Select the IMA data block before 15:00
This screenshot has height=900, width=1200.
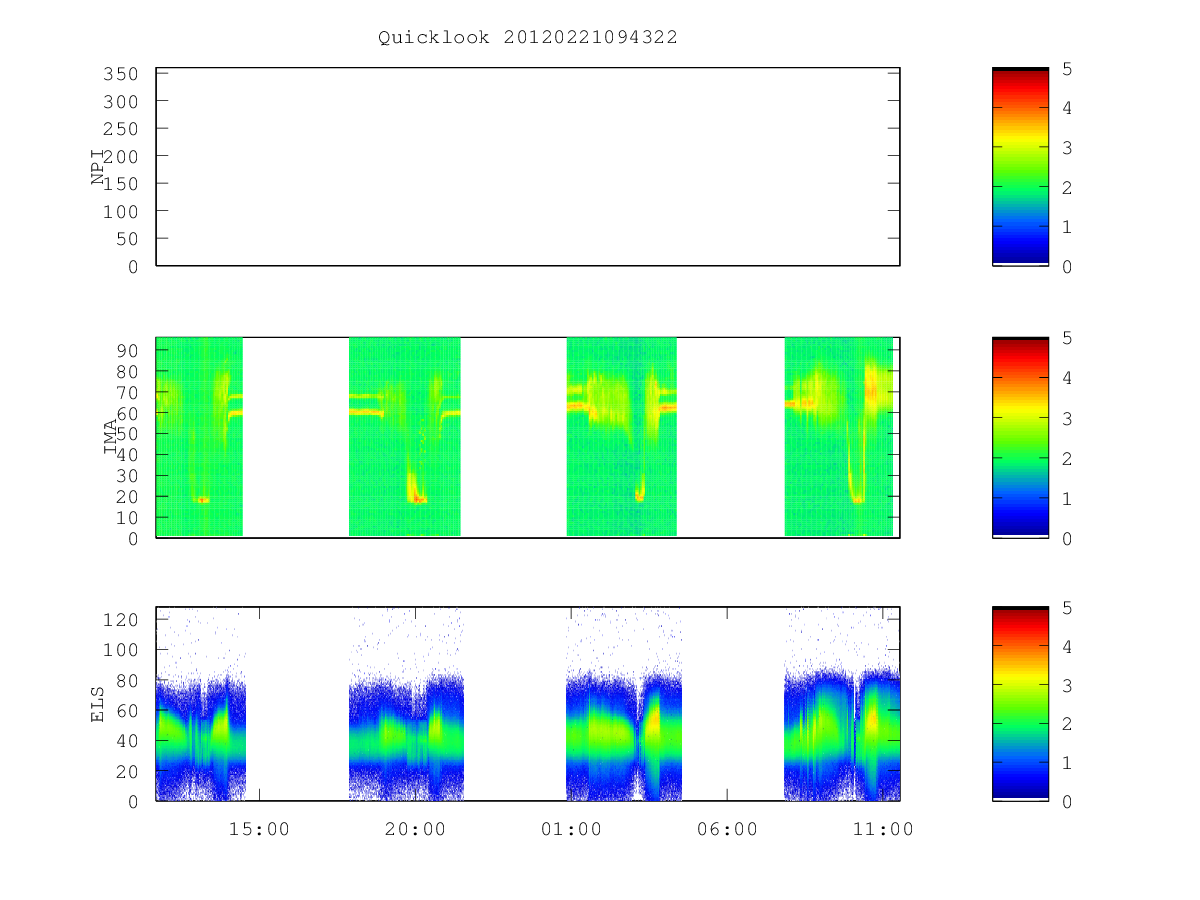click(x=199, y=437)
